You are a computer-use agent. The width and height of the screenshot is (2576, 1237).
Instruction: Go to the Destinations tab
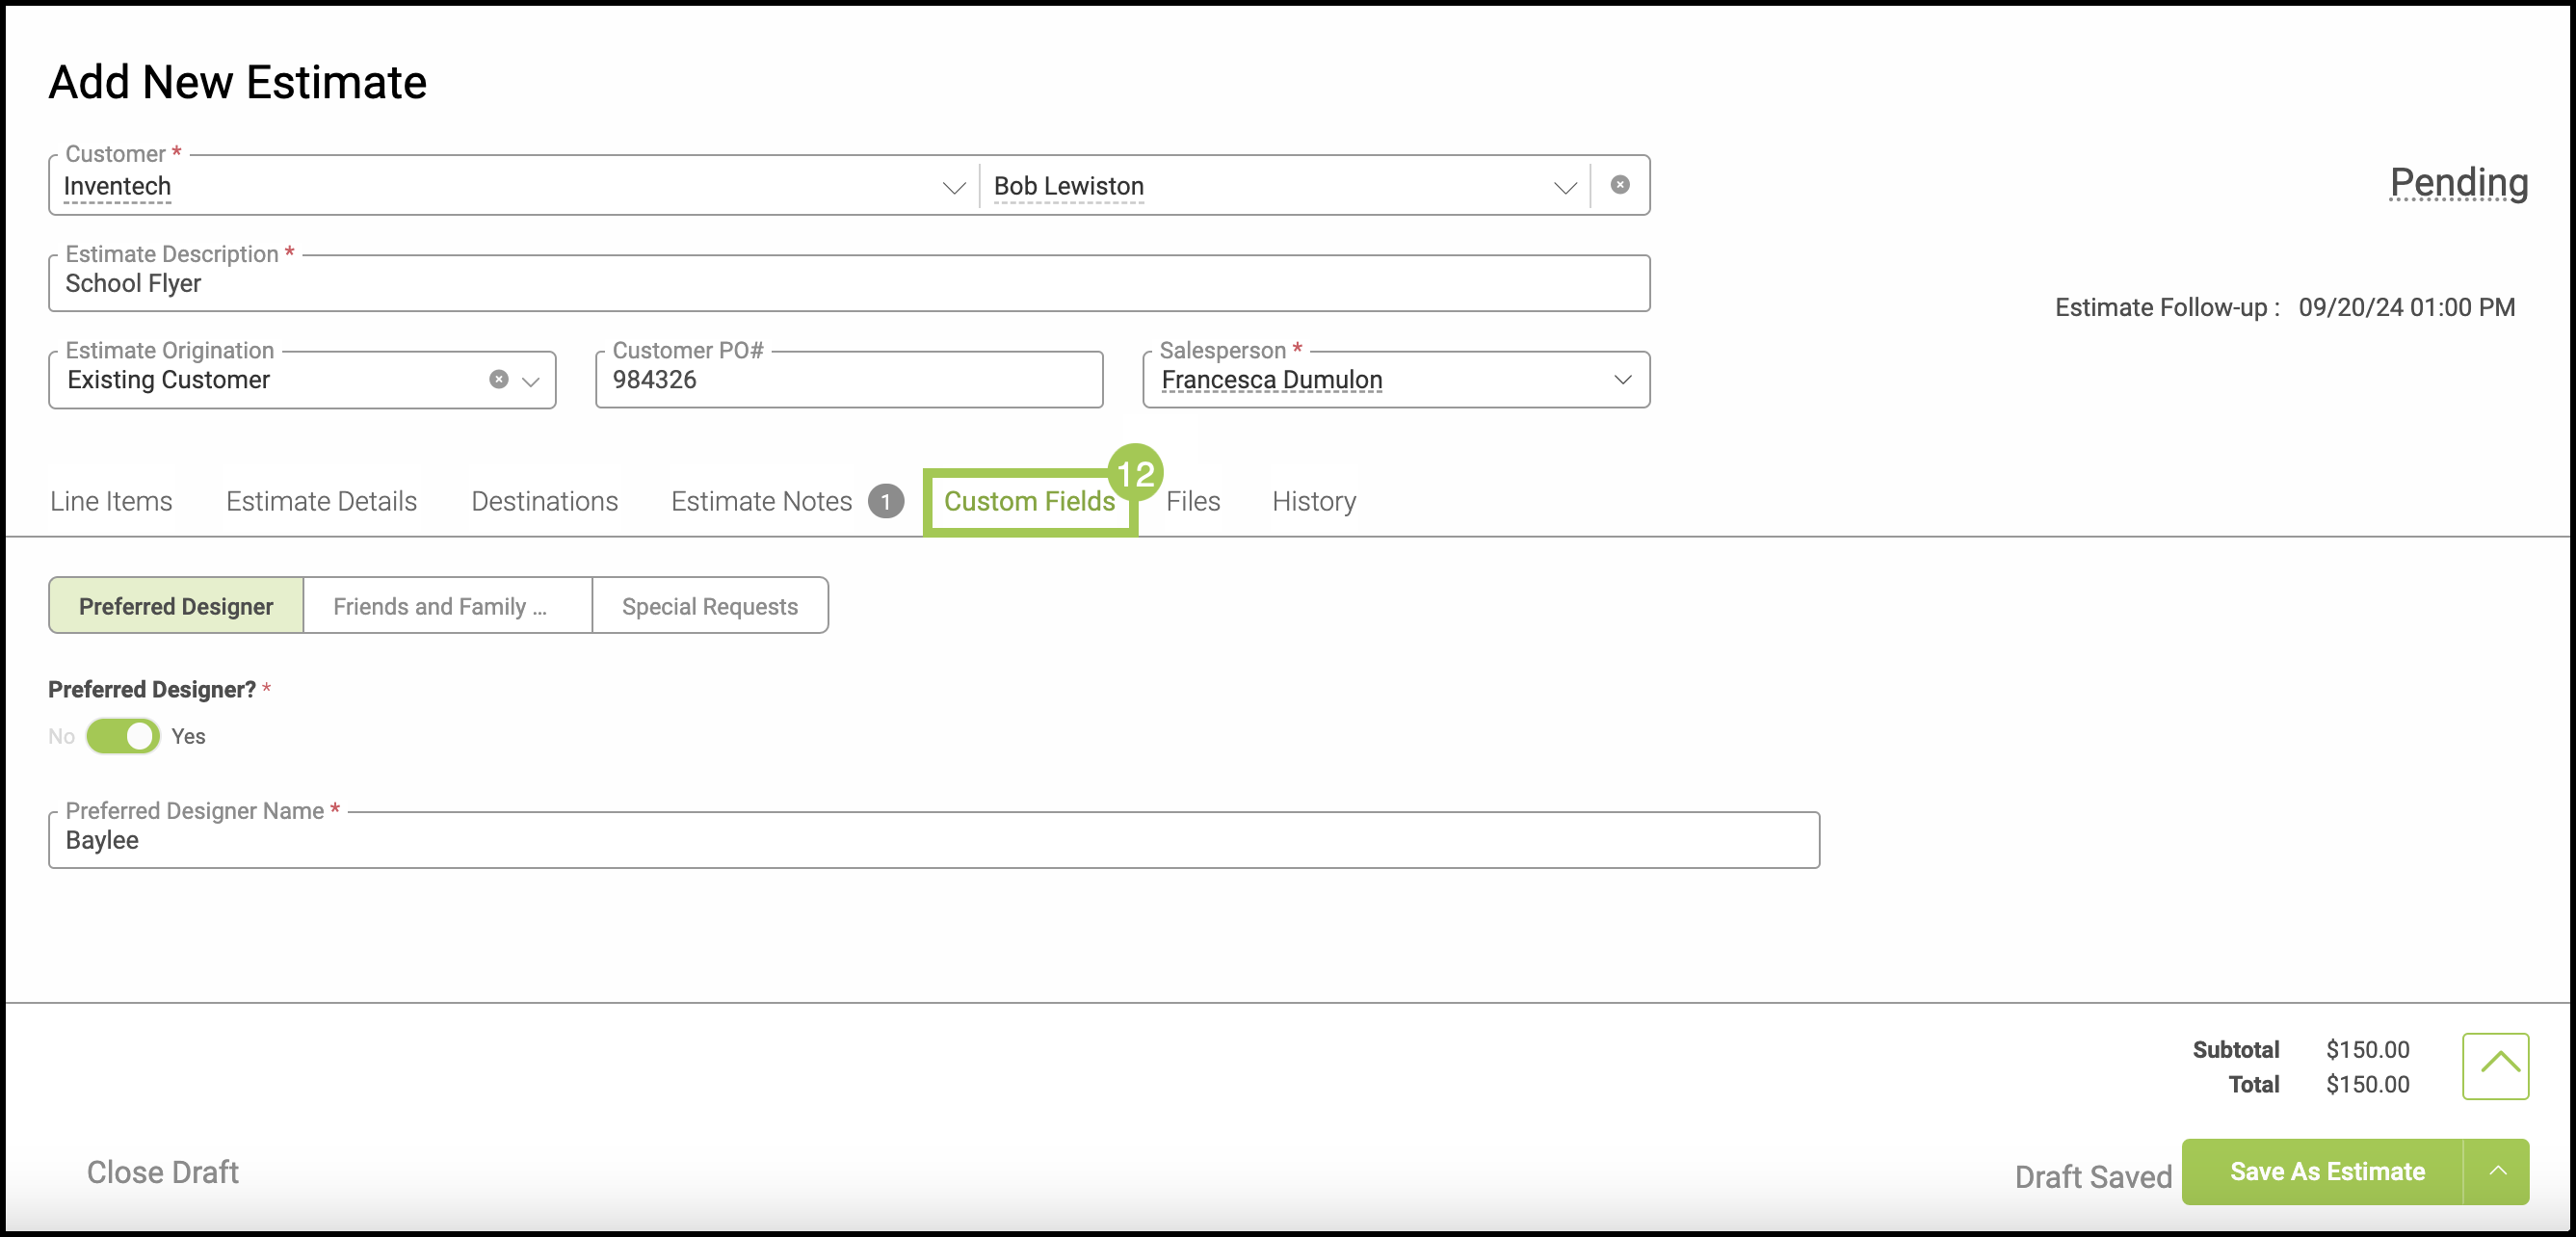tap(544, 501)
